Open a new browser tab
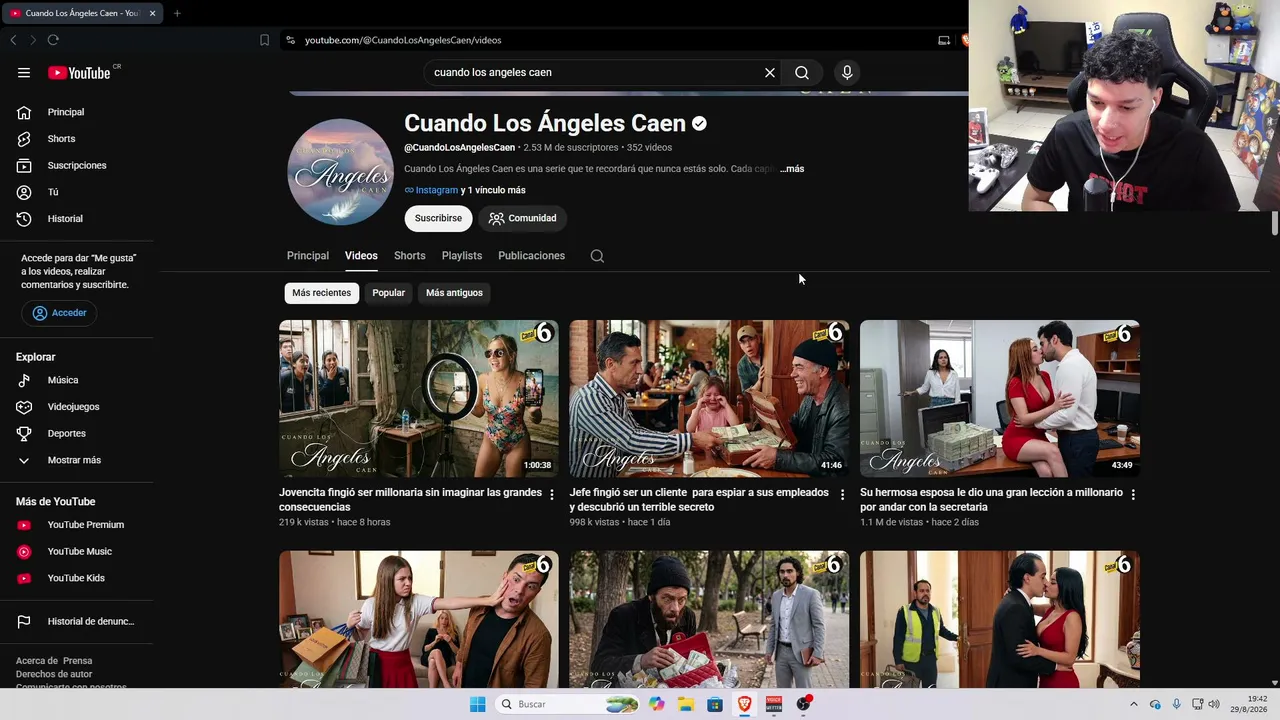Image resolution: width=1280 pixels, height=720 pixels. click(x=177, y=13)
